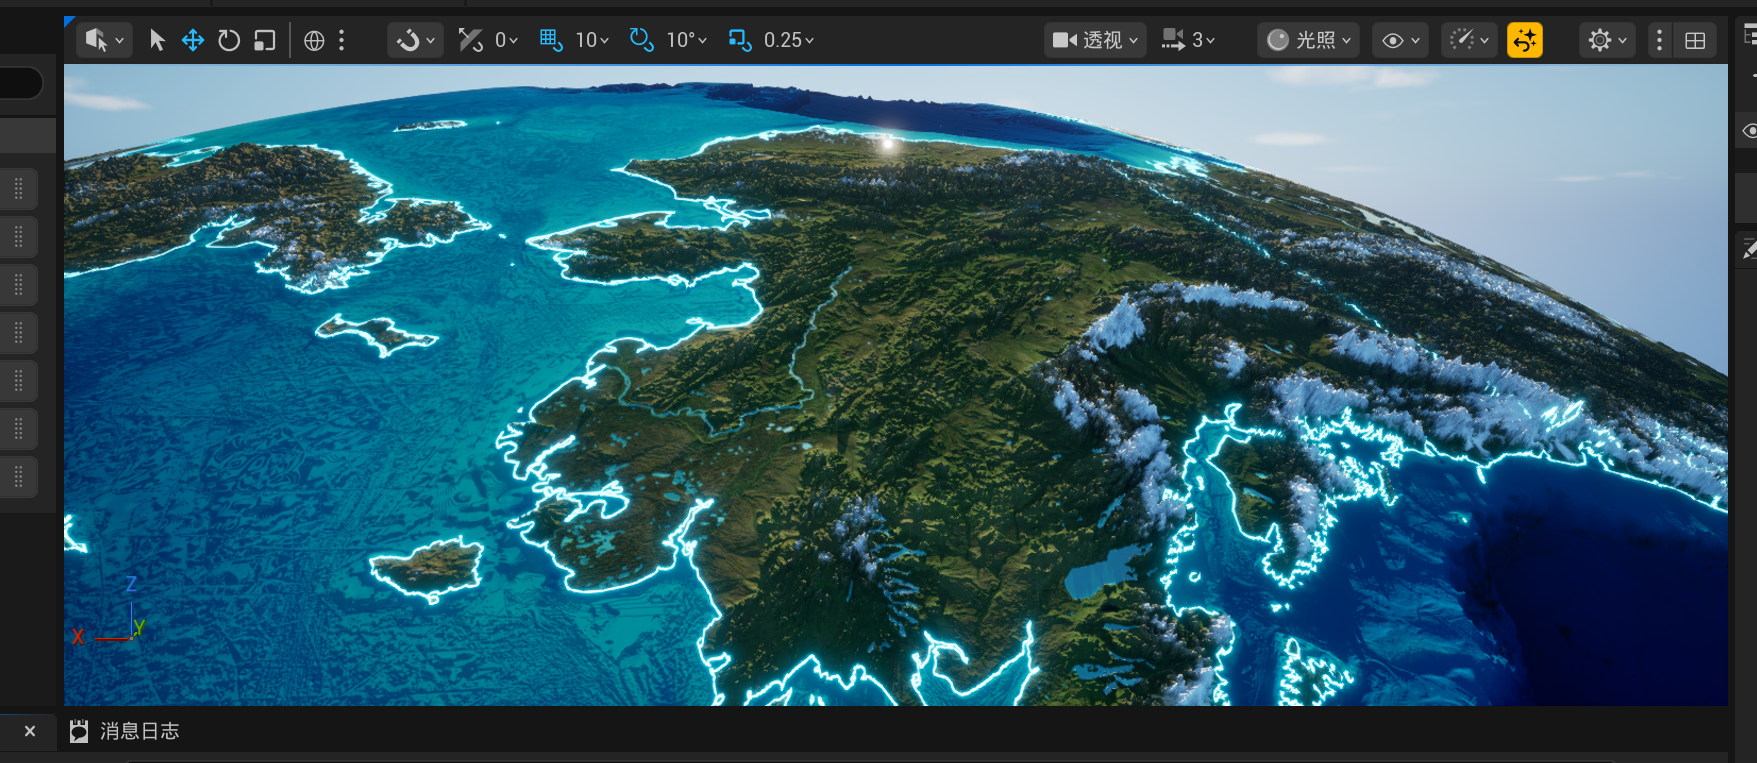Viewport: 1757px width, 763px height.
Task: Open the 光照 lit view mode menu
Action: (1308, 40)
